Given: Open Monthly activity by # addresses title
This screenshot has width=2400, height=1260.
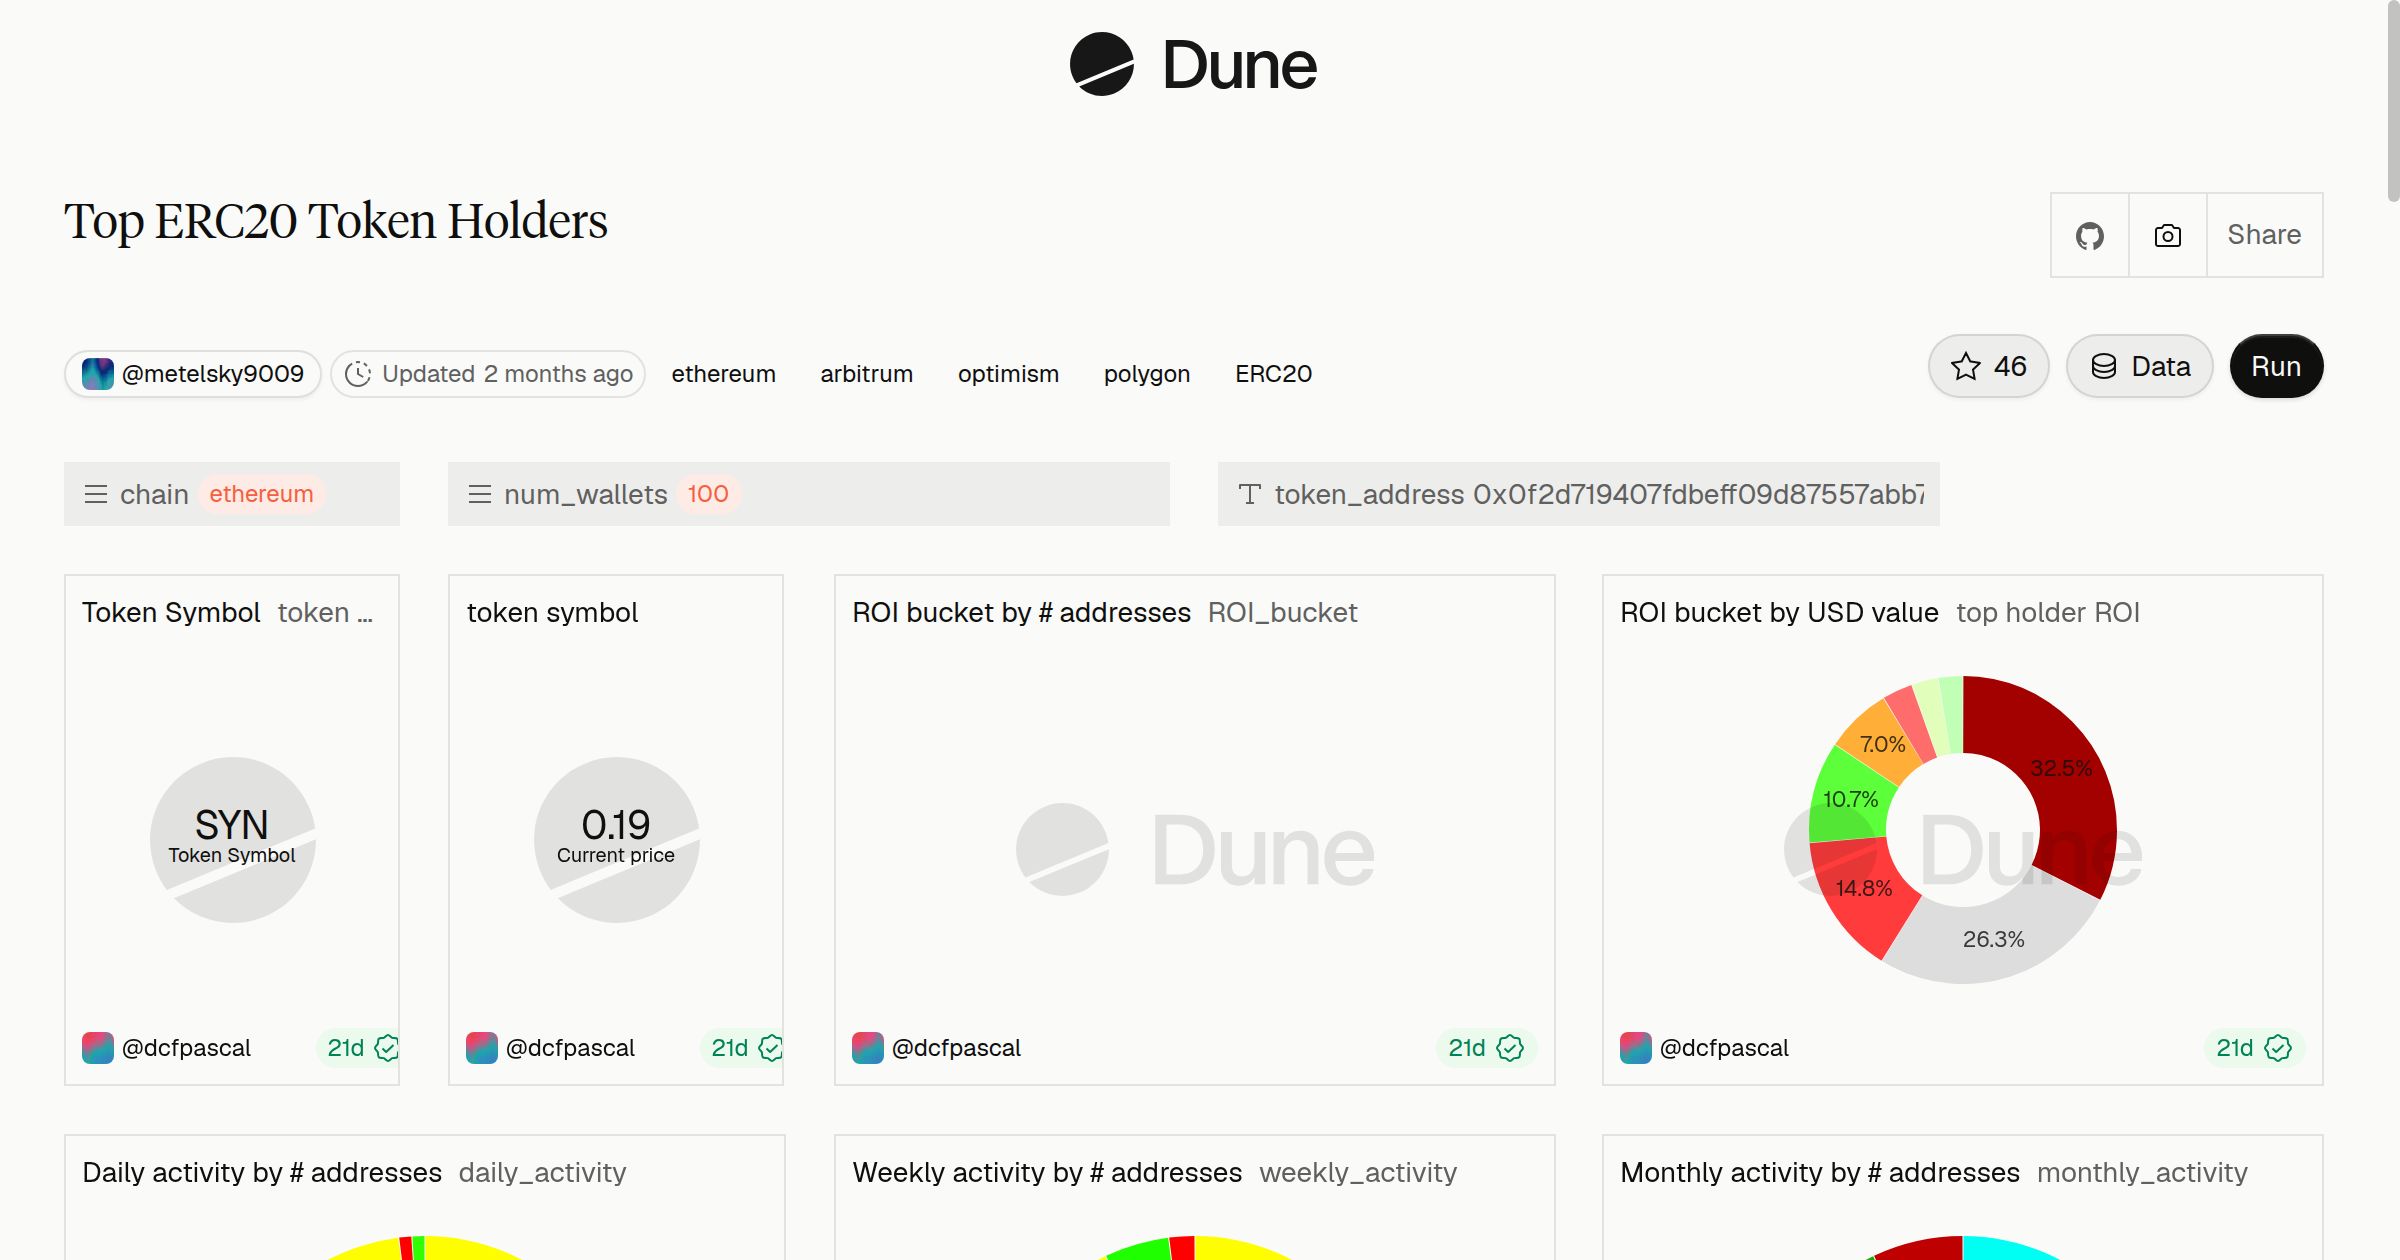Looking at the screenshot, I should point(1820,1173).
